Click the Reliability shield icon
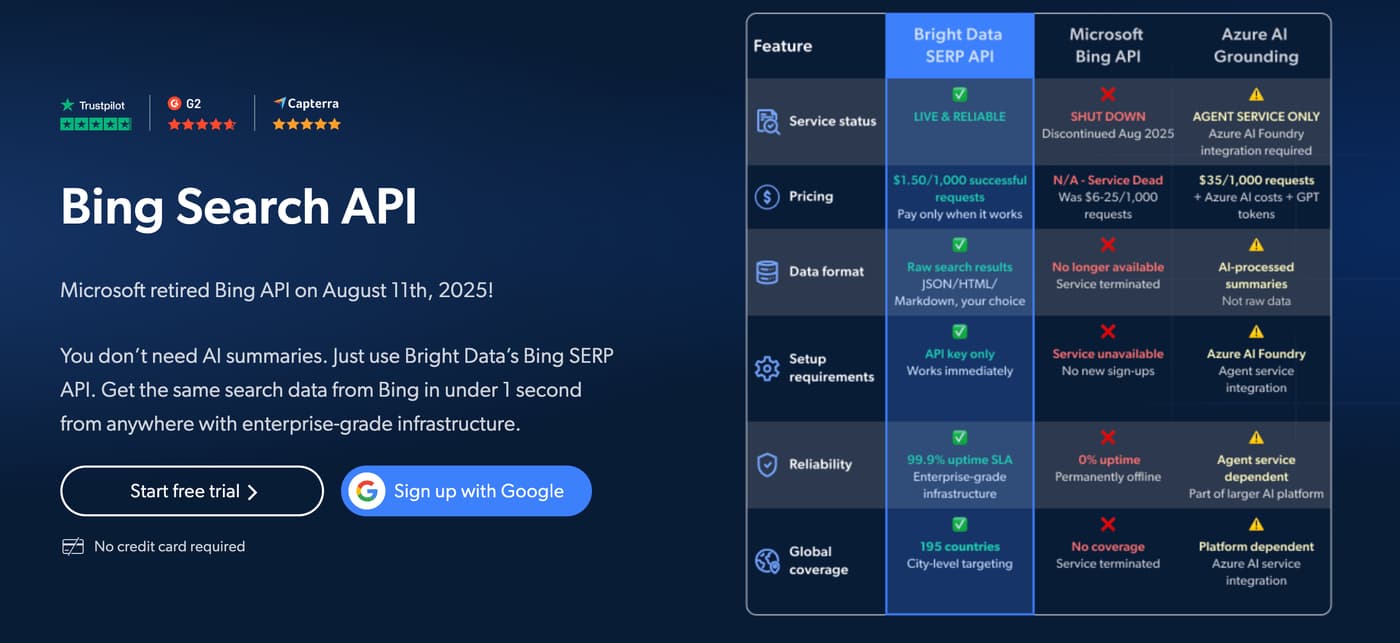Viewport: 1400px width, 643px height. (767, 464)
